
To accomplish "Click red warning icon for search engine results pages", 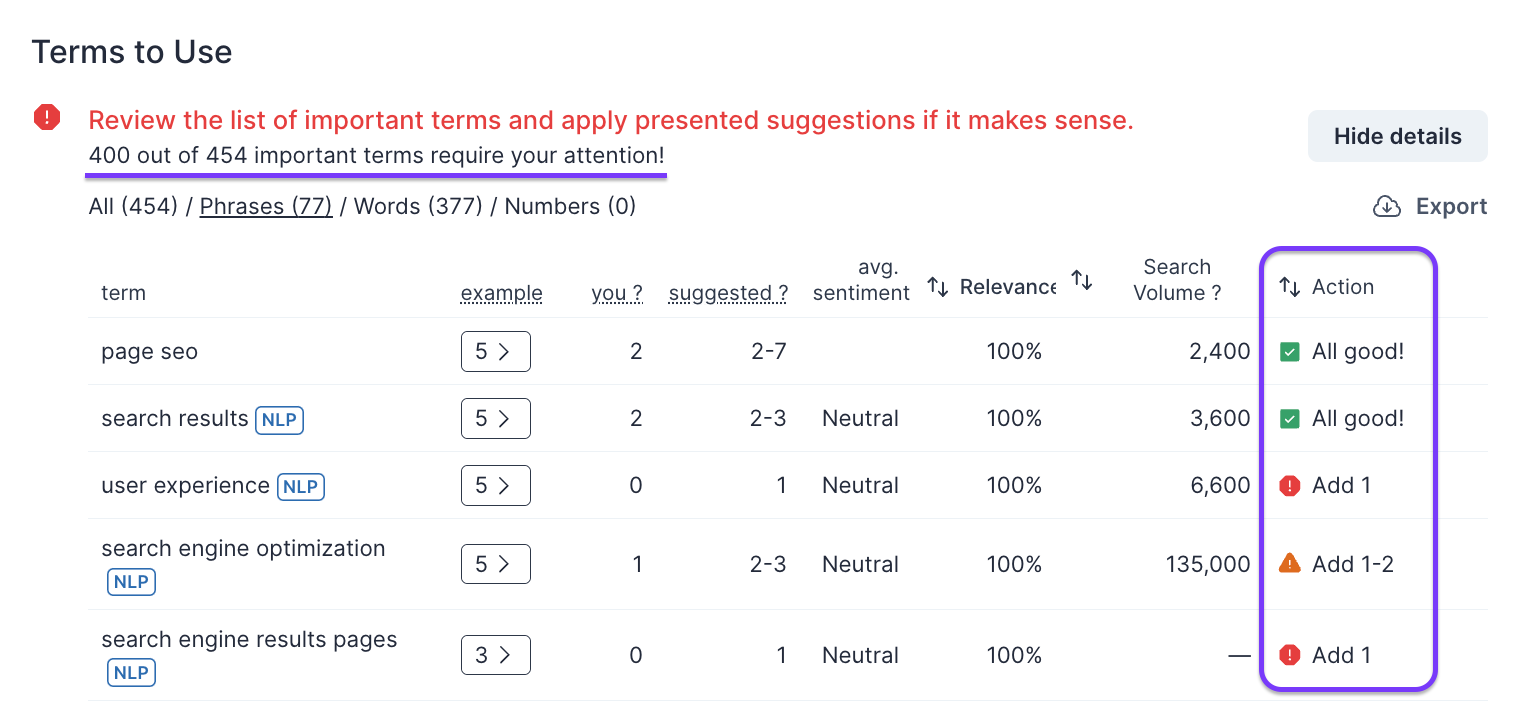I will pos(1290,656).
